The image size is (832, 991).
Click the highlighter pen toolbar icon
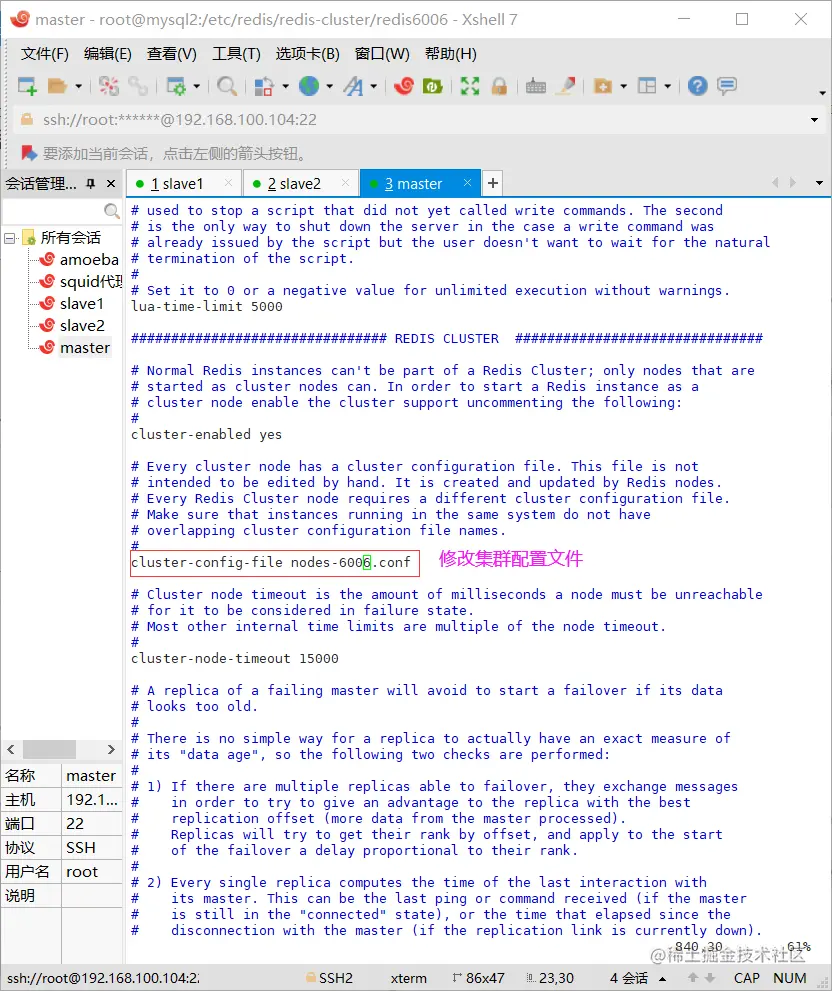coord(565,86)
